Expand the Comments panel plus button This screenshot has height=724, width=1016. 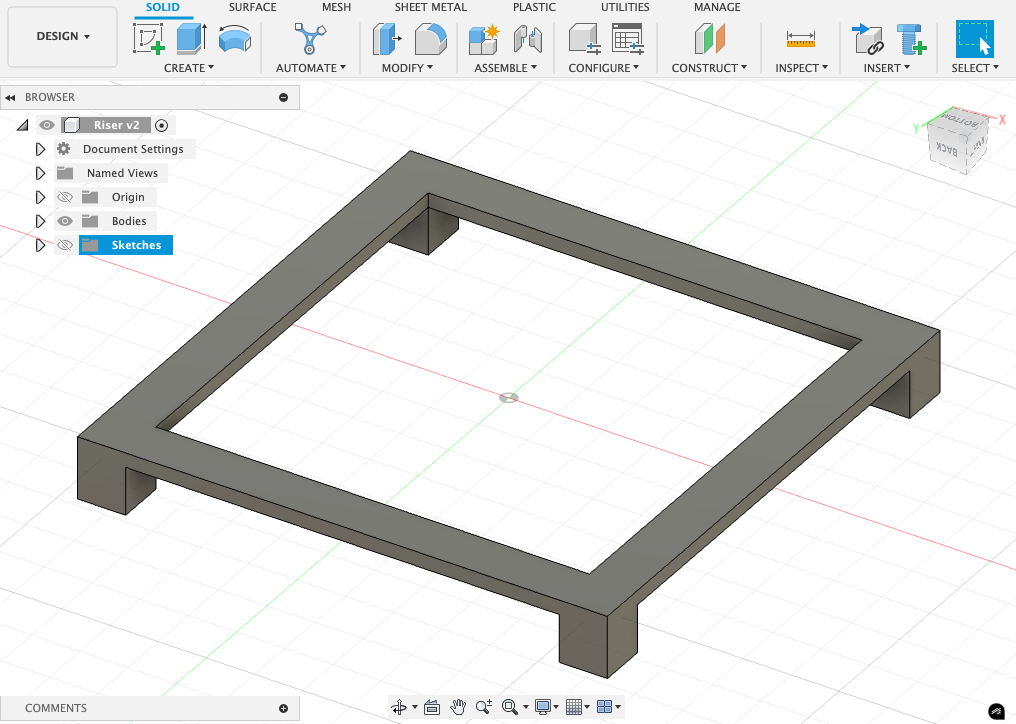[283, 708]
